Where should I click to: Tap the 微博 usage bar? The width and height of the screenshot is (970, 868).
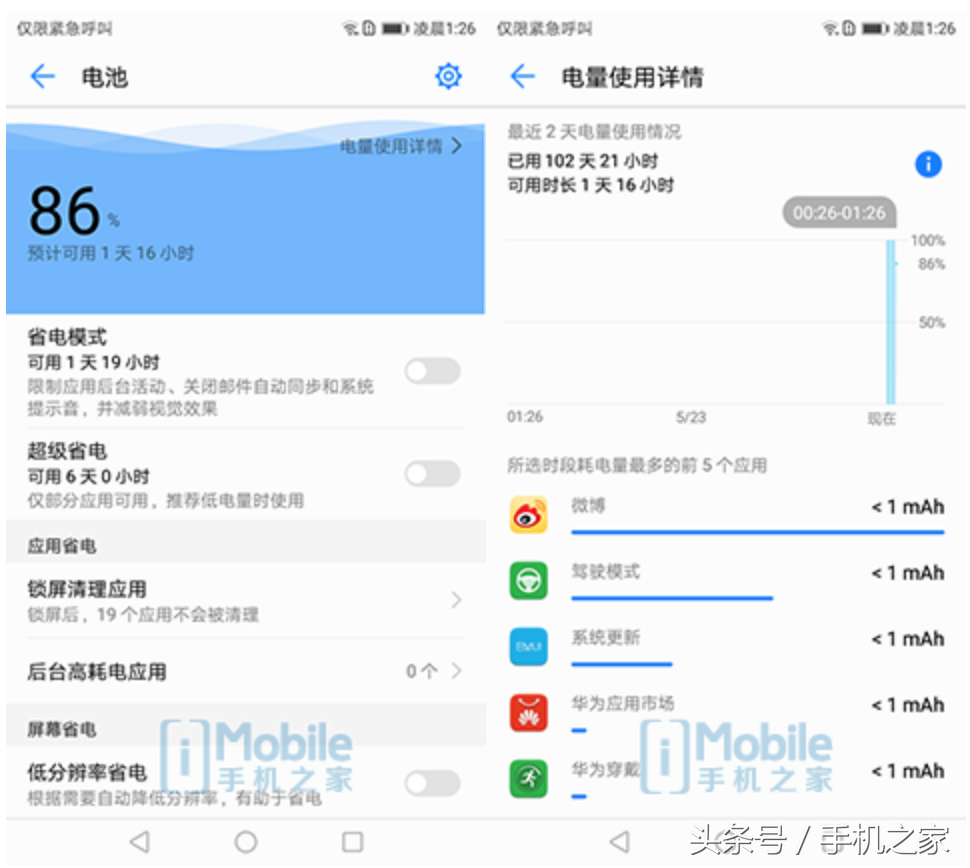pos(758,532)
